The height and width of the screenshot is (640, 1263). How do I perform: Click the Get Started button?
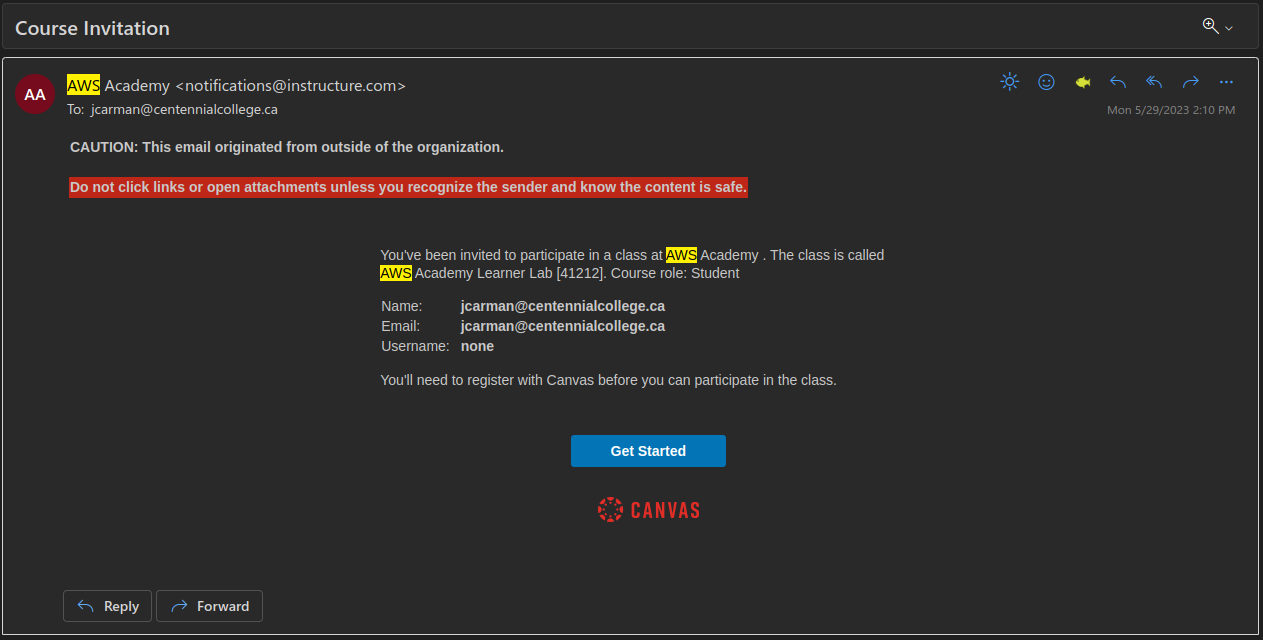click(648, 451)
